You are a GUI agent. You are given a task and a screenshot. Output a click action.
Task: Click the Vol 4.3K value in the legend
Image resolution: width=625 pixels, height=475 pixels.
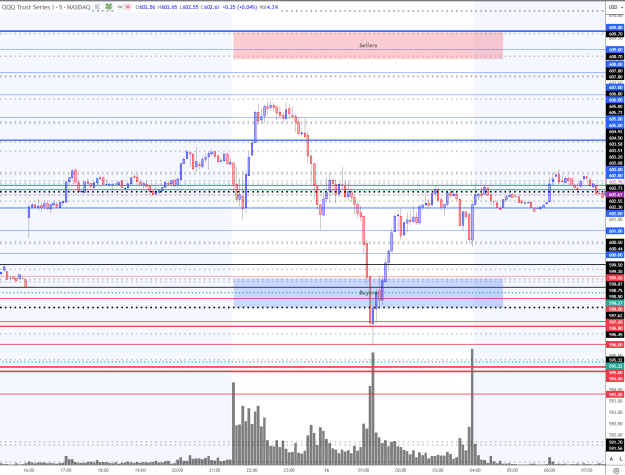click(269, 7)
